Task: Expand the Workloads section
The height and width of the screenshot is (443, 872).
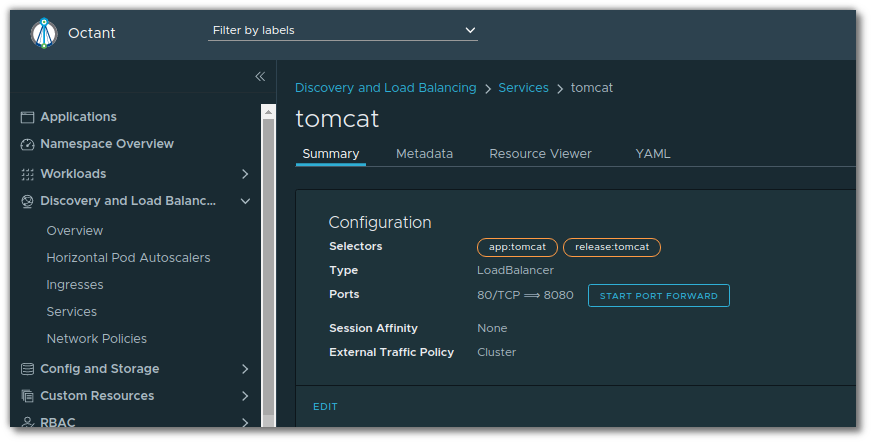Action: click(245, 174)
